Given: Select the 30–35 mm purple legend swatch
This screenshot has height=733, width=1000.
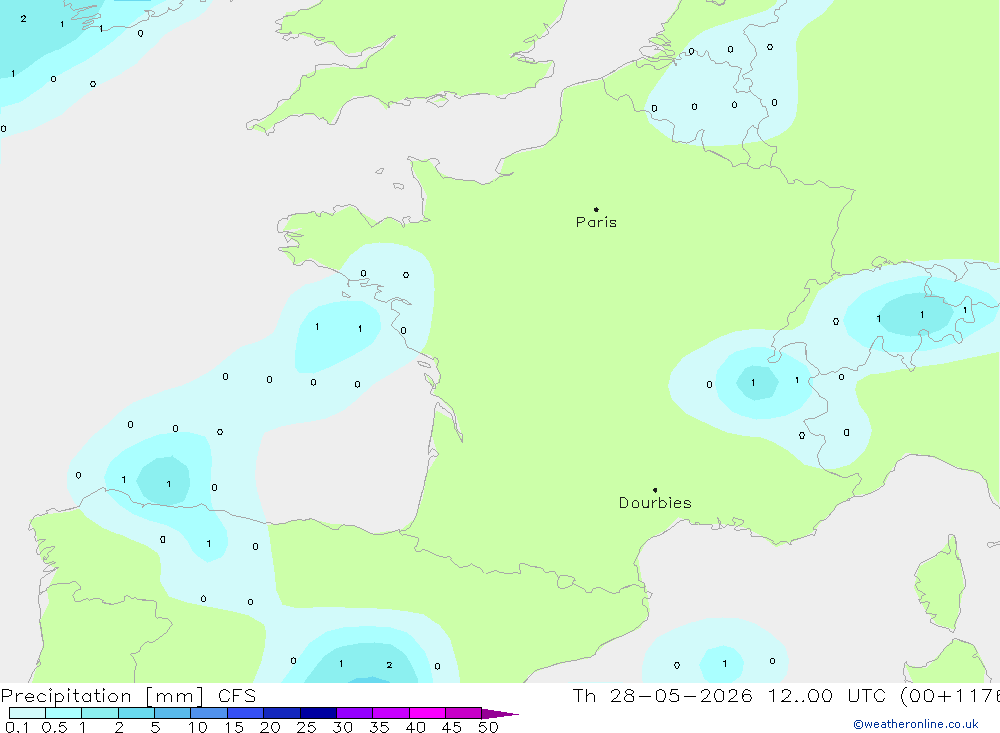Looking at the screenshot, I should [354, 713].
